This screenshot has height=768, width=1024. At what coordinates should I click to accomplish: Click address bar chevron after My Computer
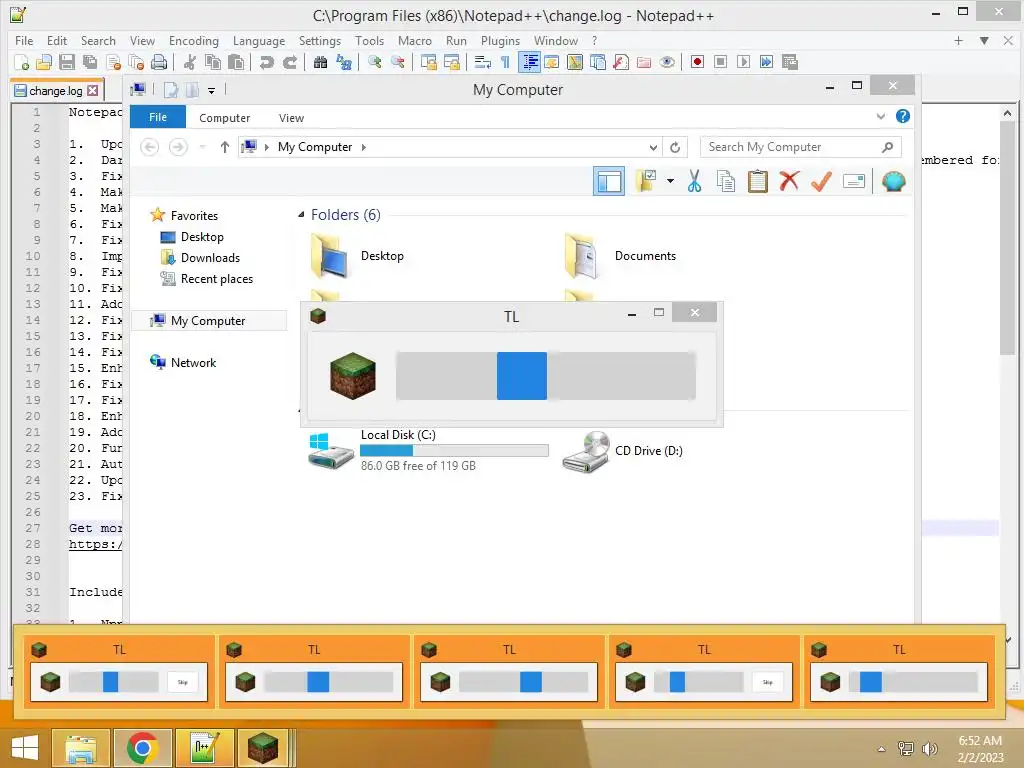click(364, 148)
